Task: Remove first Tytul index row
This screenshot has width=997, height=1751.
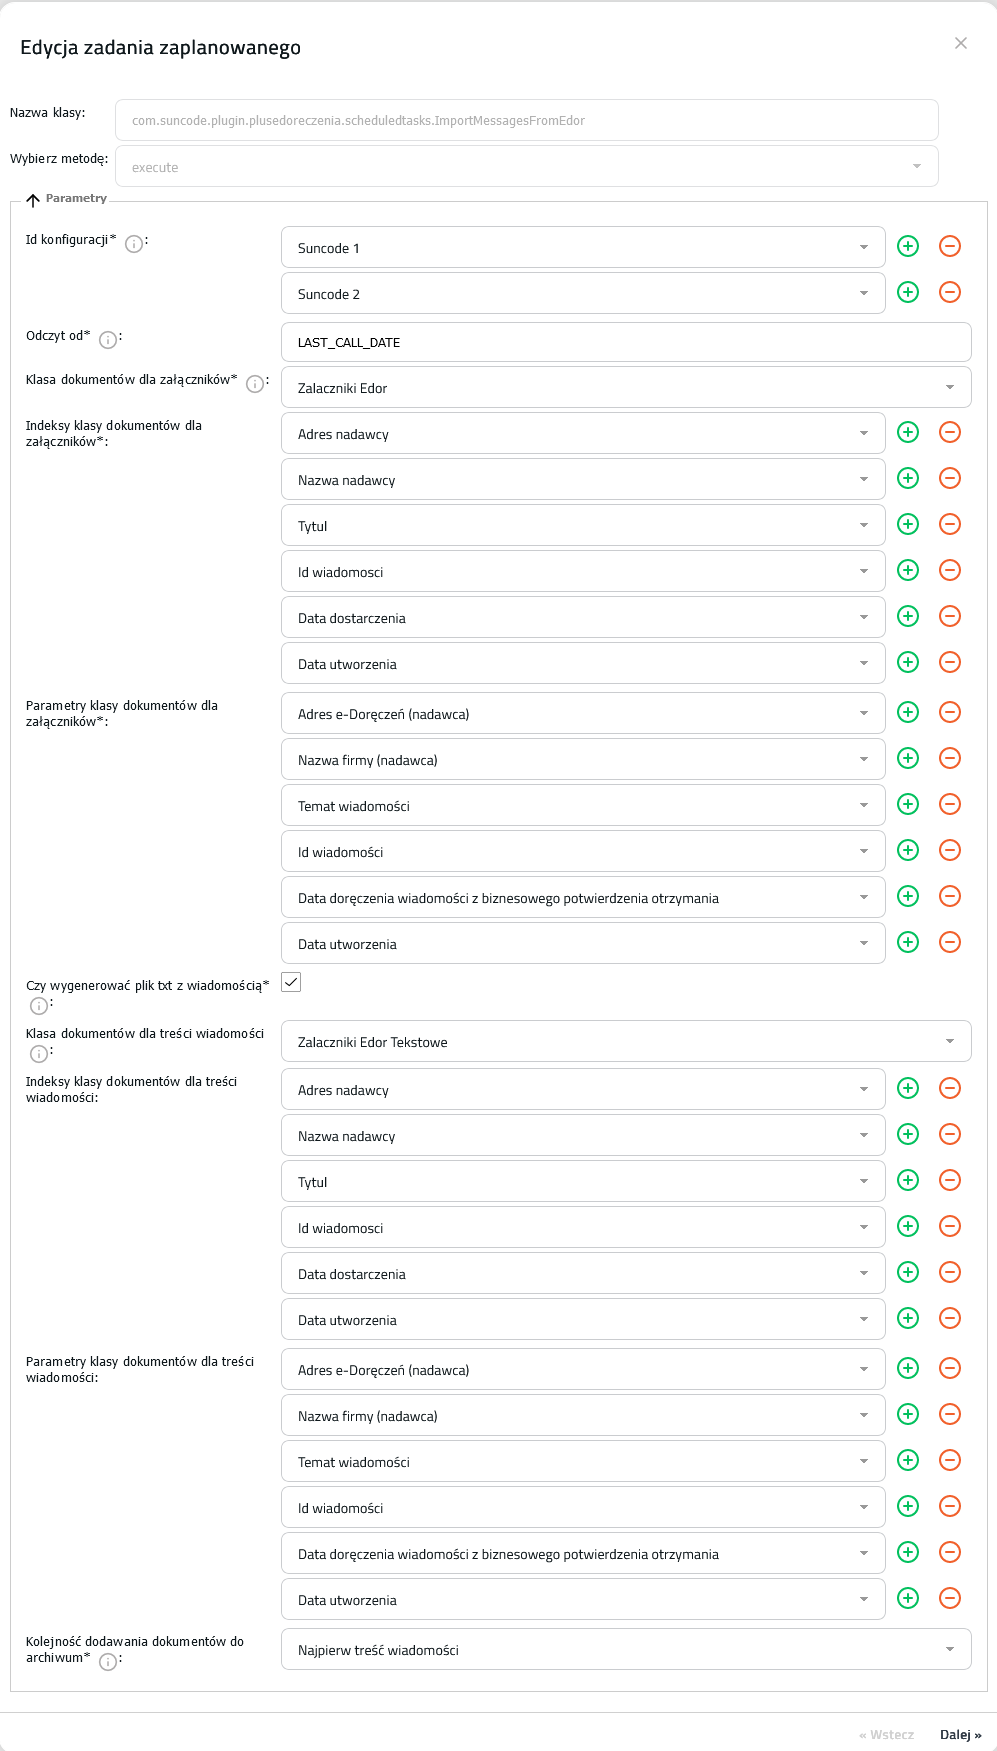Action: coord(950,524)
